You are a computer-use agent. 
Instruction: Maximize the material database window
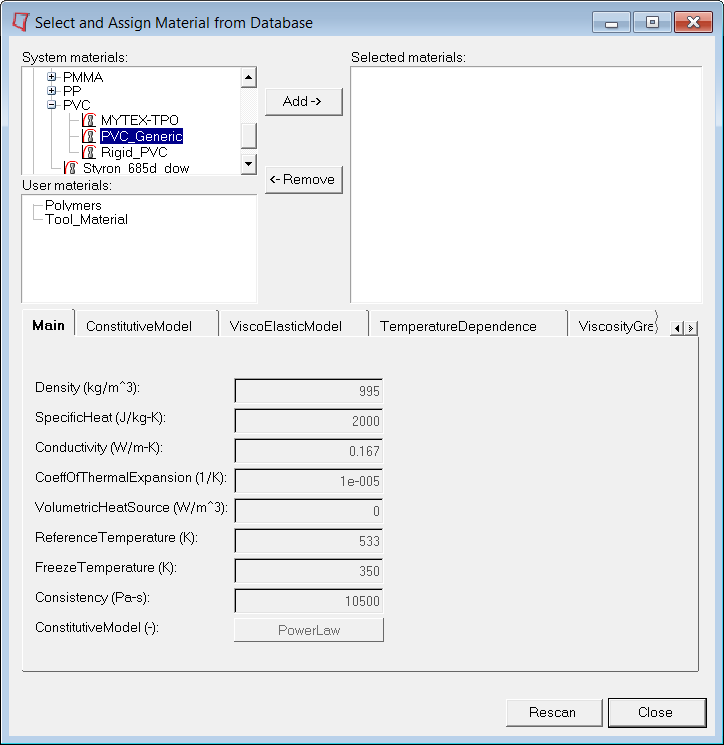(x=652, y=22)
